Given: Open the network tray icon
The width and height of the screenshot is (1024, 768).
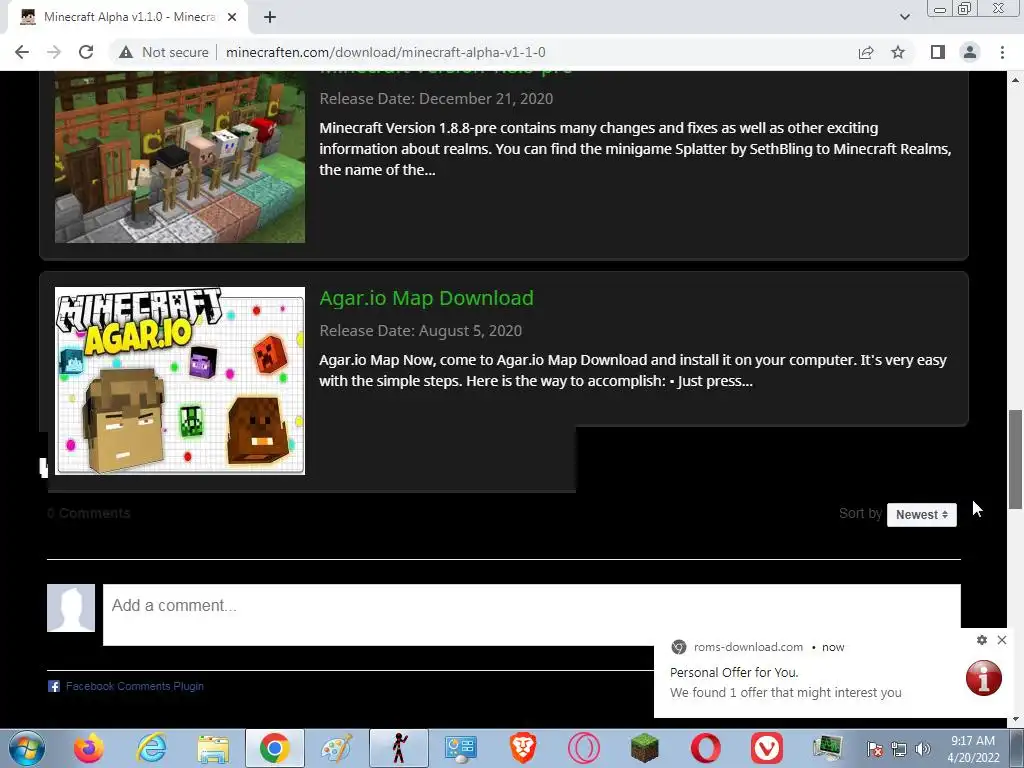Looking at the screenshot, I should [x=899, y=749].
